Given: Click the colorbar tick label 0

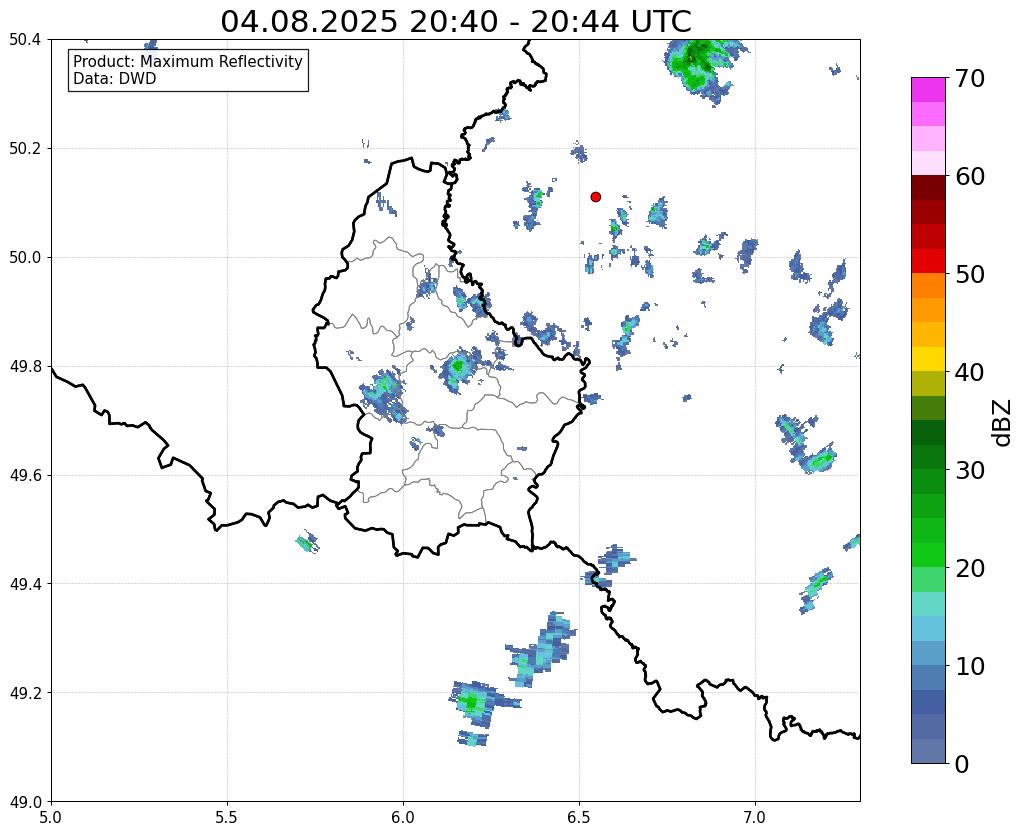Looking at the screenshot, I should click(962, 764).
